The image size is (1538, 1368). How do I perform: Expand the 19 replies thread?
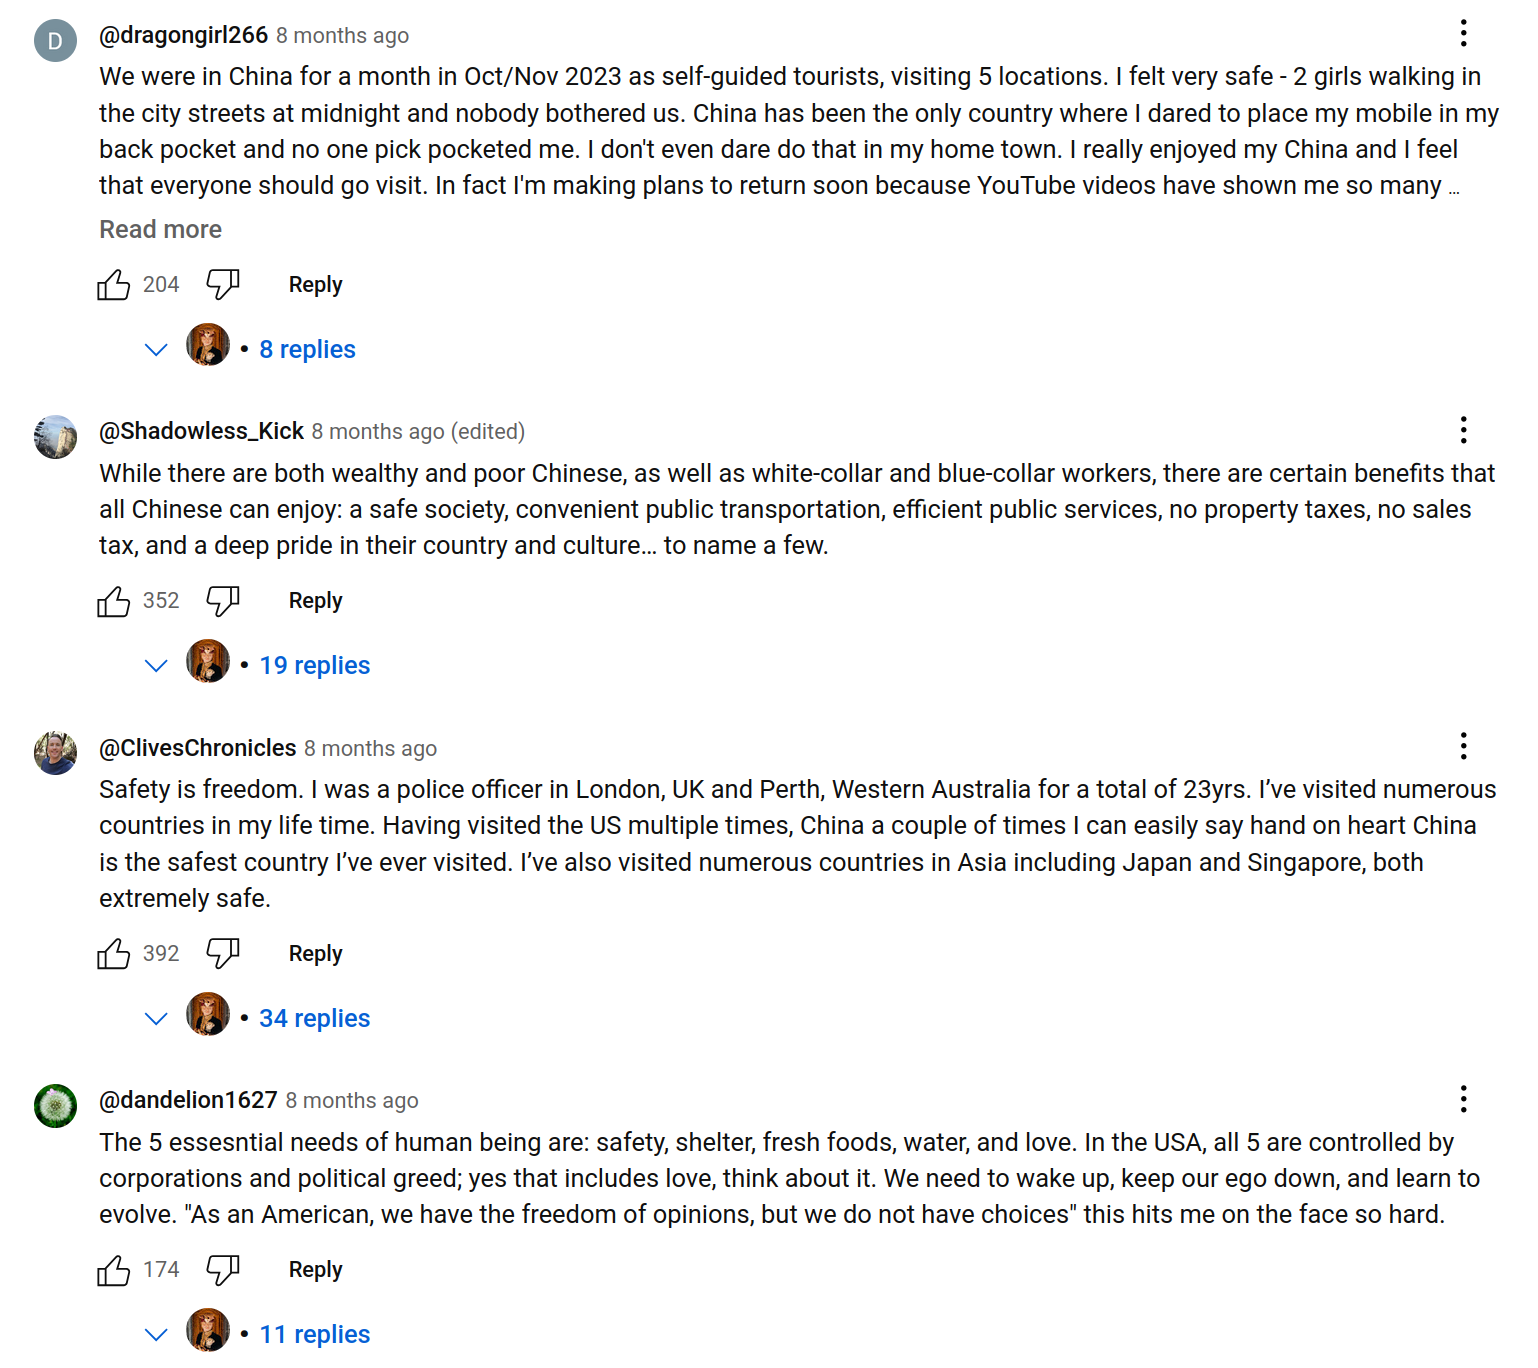314,665
